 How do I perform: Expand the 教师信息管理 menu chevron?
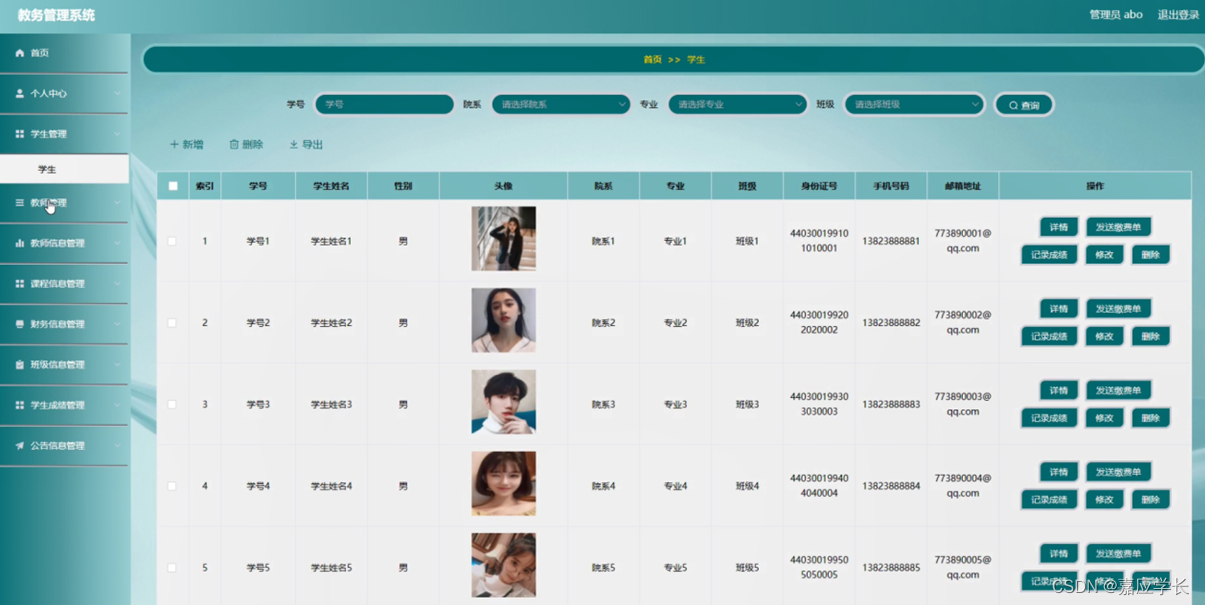pos(117,243)
